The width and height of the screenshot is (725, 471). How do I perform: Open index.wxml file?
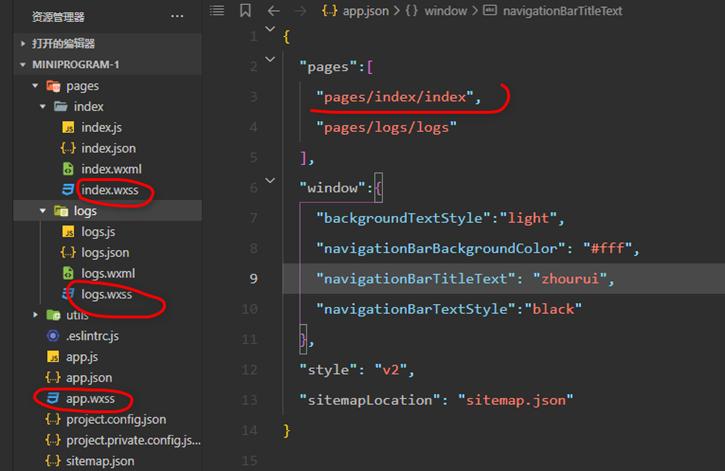(x=111, y=169)
